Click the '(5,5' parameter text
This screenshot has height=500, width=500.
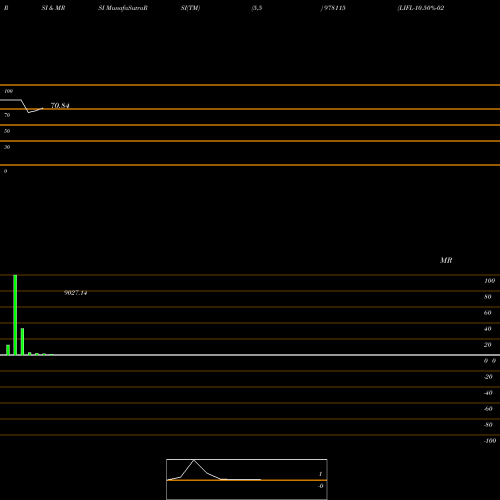click(x=257, y=8)
